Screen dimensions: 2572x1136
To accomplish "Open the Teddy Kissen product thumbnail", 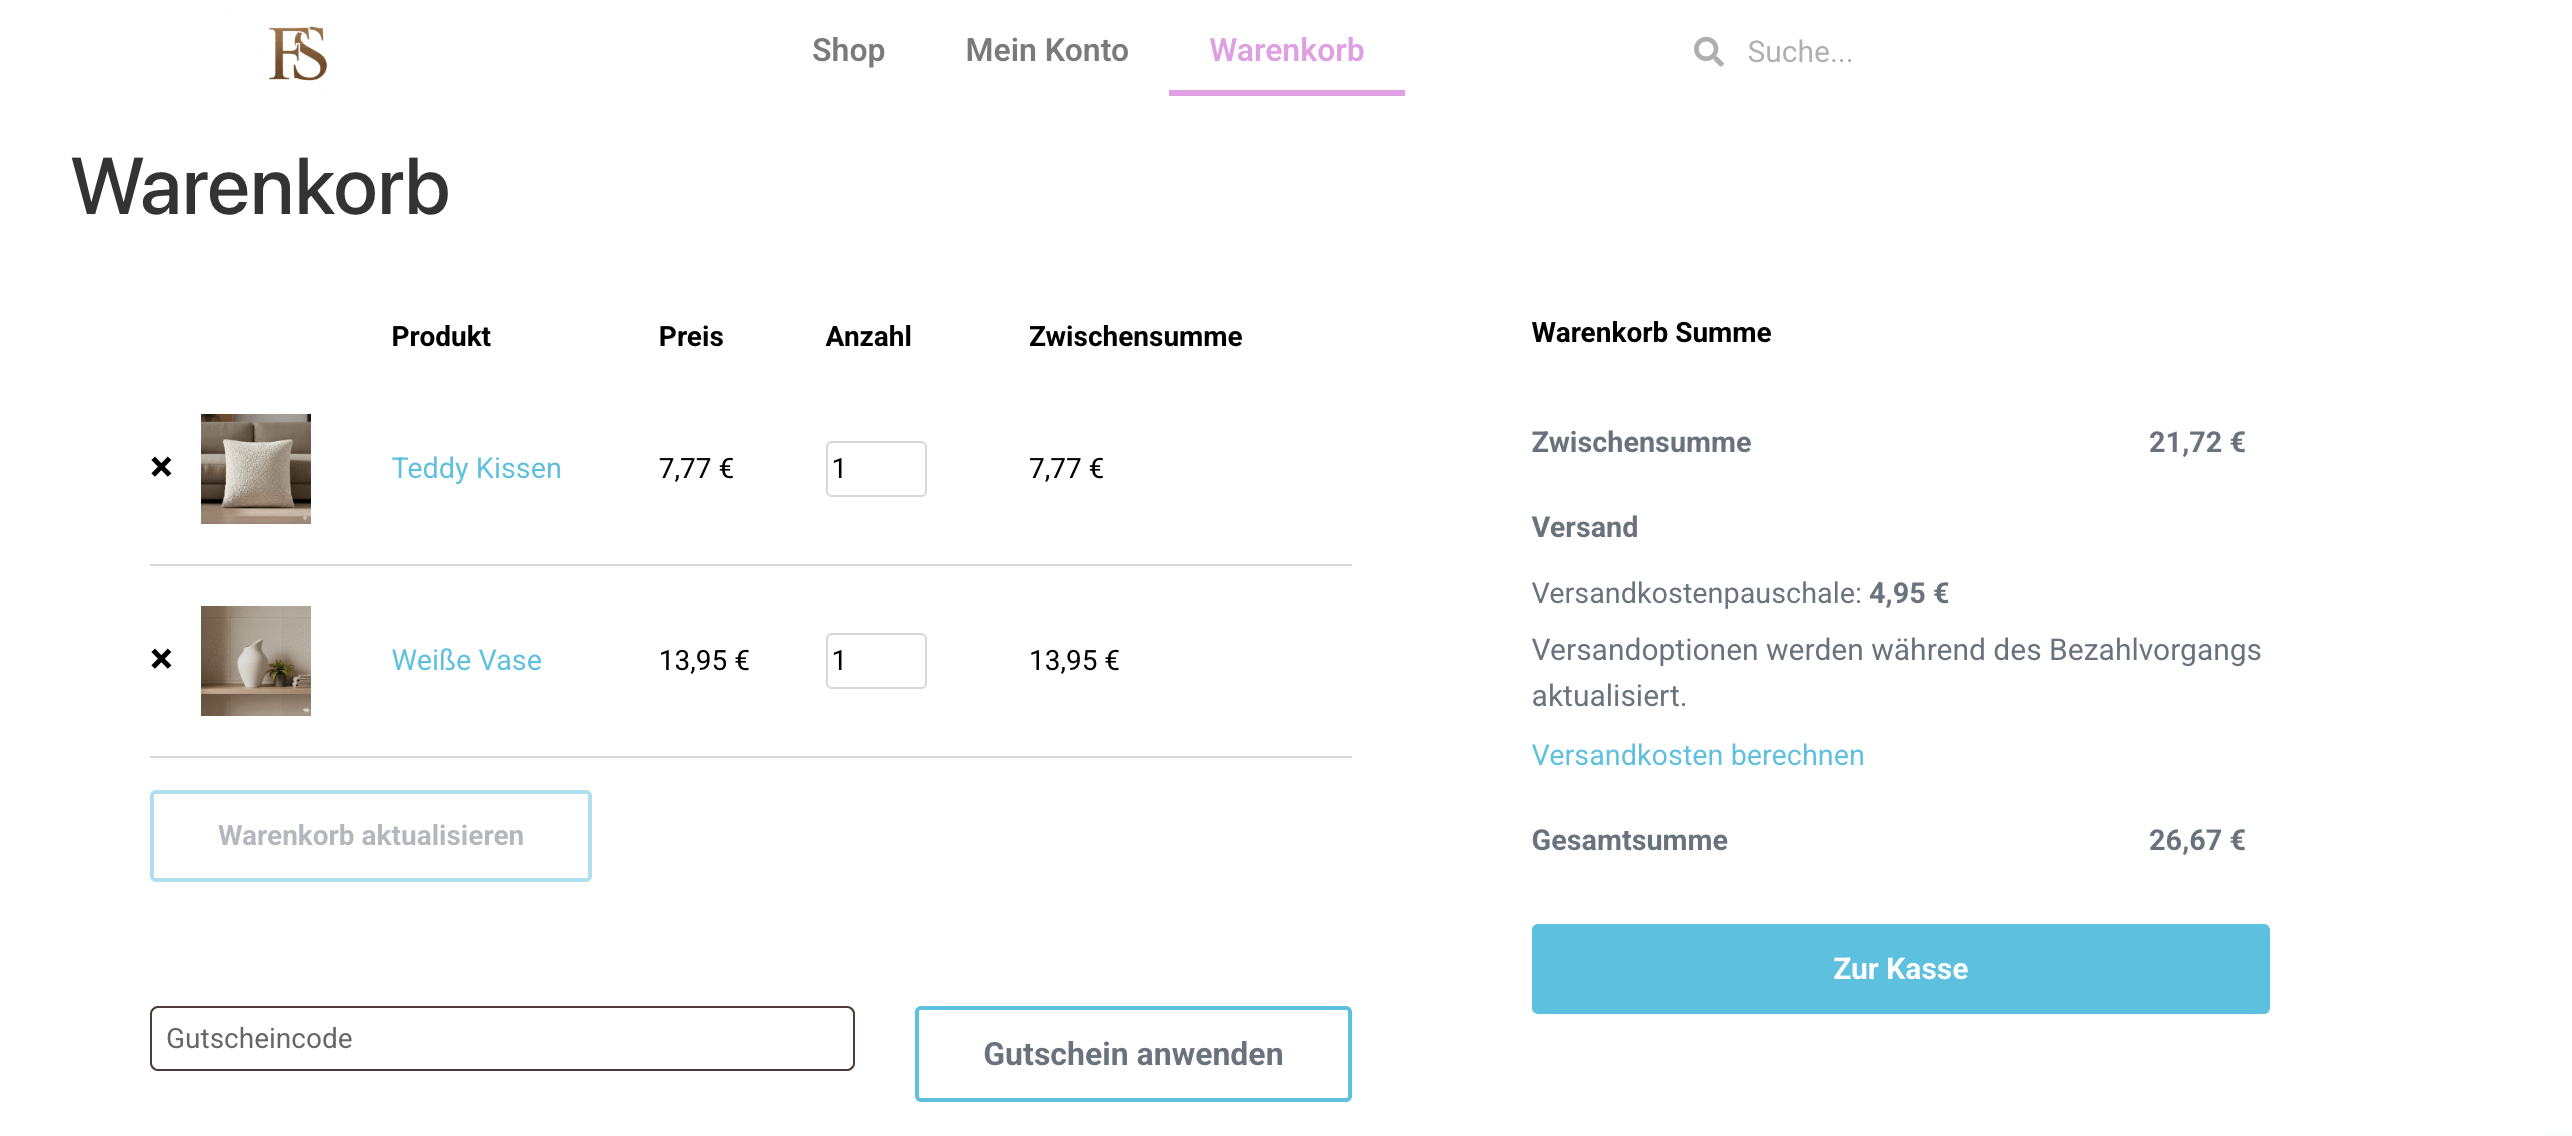I will coord(256,469).
